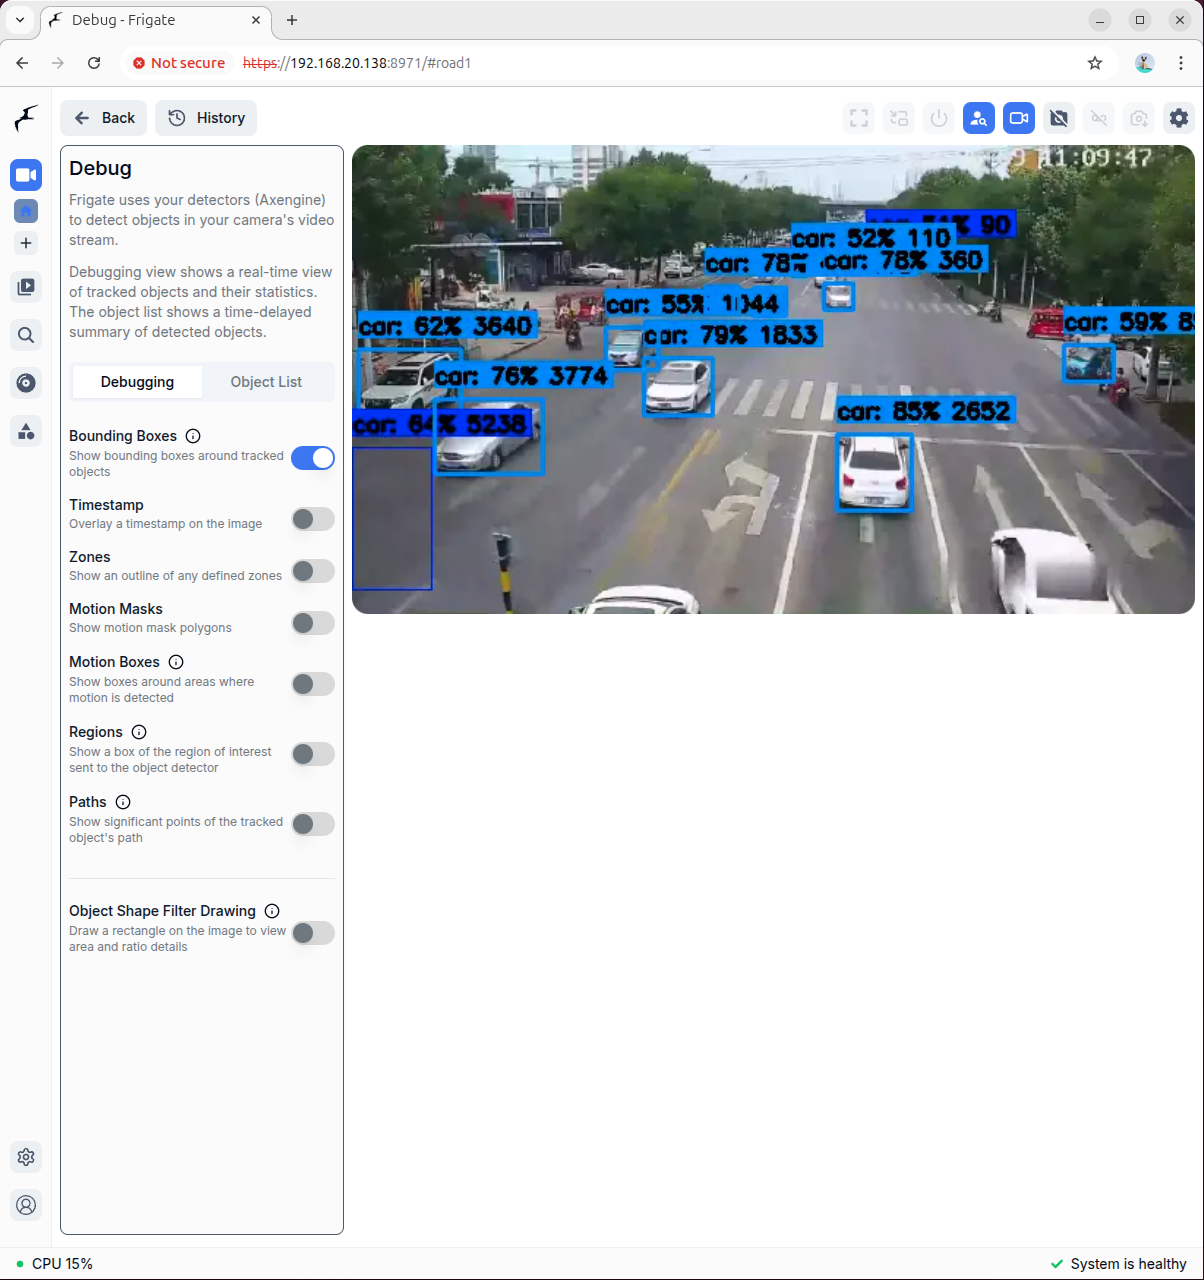Click the sidebar shapes icon

(26, 431)
